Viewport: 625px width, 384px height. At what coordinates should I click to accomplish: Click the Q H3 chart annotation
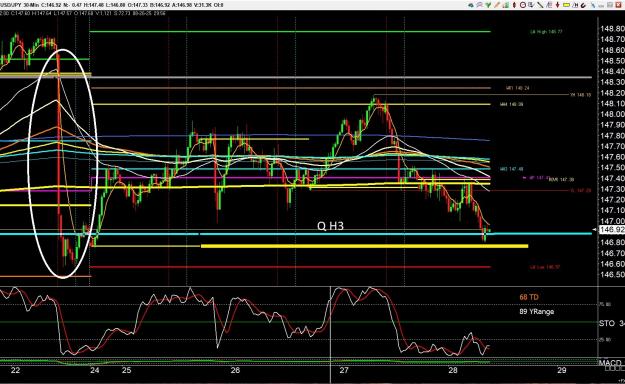[x=330, y=226]
